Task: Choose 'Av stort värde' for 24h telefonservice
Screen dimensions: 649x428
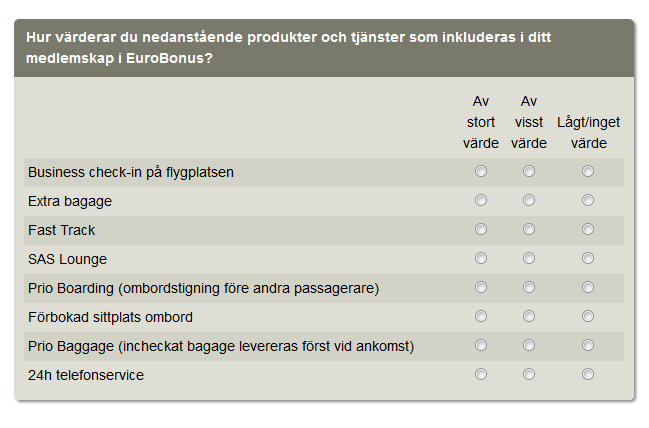Action: [x=481, y=374]
